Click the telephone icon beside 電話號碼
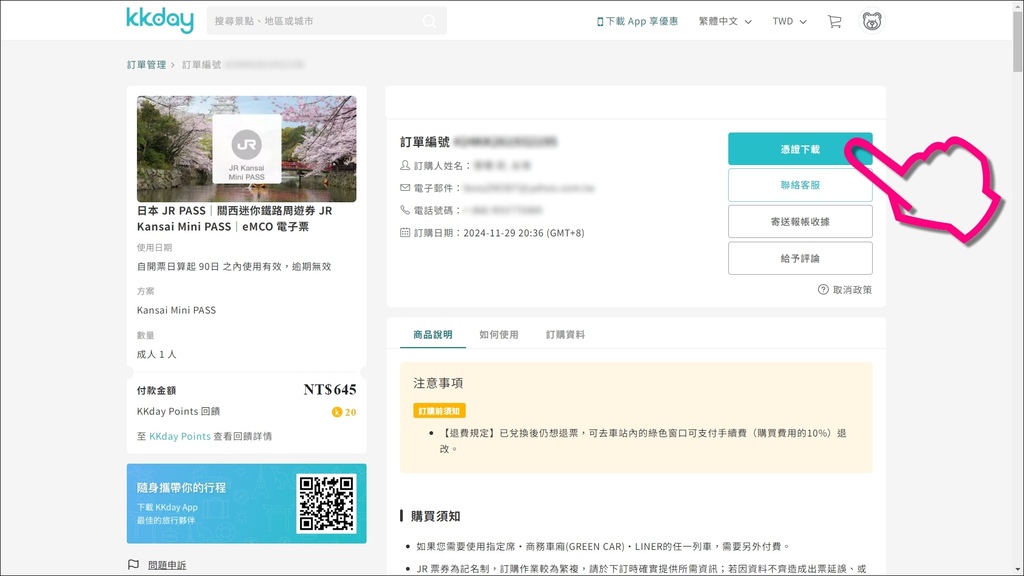The width and height of the screenshot is (1024, 576). pos(405,210)
